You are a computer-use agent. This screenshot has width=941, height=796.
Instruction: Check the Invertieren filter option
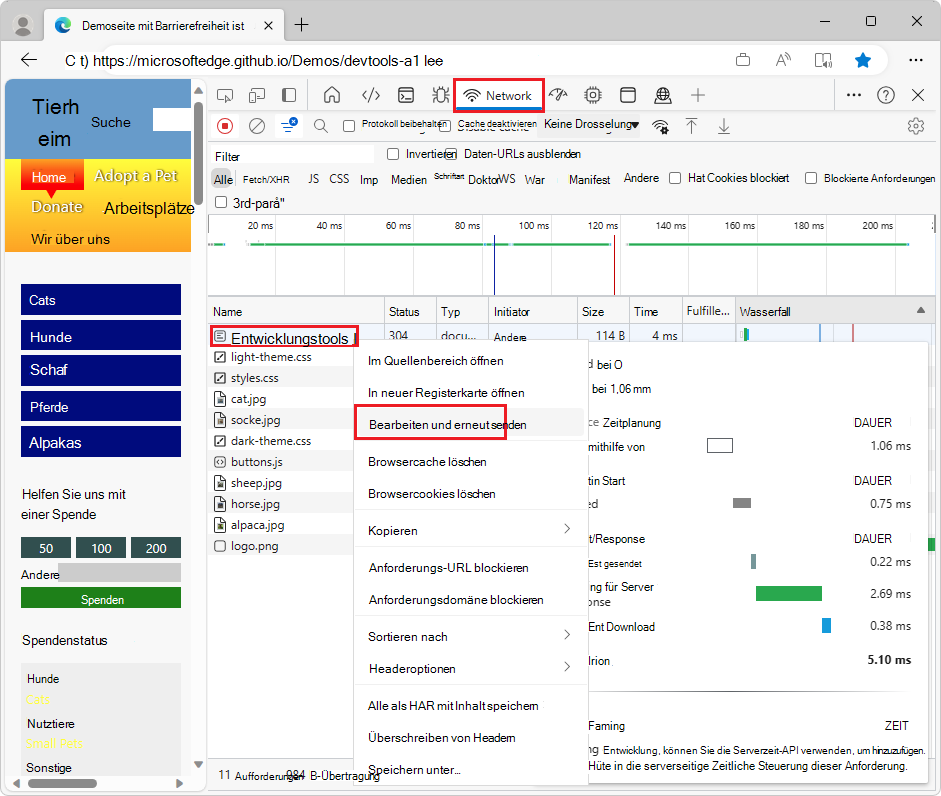pyautogui.click(x=392, y=154)
